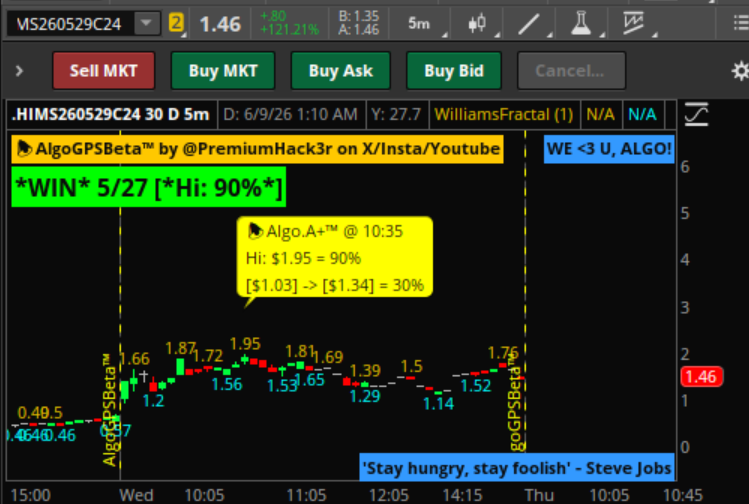Select the line drawing tool
Screen dimensions: 749x504
(529, 23)
